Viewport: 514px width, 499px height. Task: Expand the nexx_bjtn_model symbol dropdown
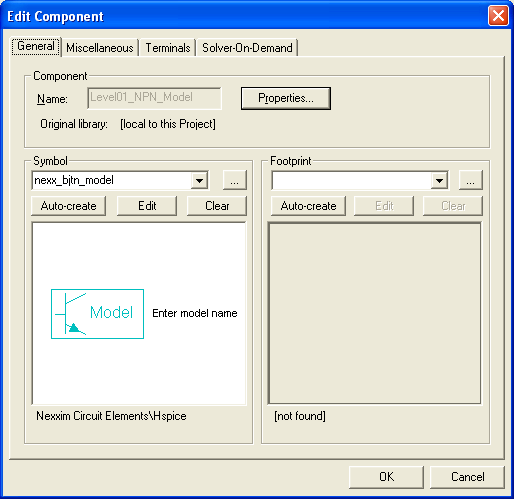200,181
